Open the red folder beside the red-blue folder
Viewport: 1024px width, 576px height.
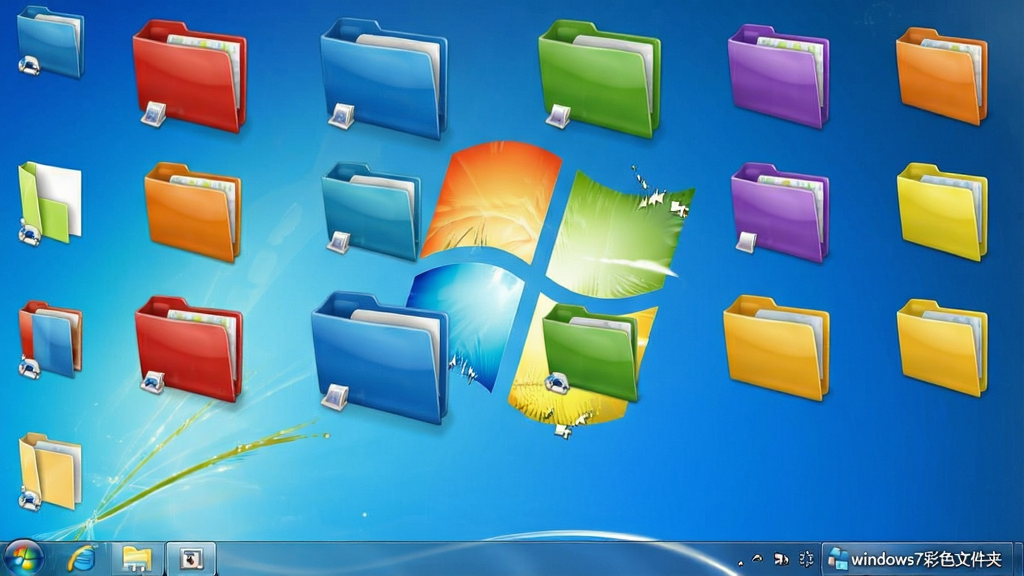(189, 348)
